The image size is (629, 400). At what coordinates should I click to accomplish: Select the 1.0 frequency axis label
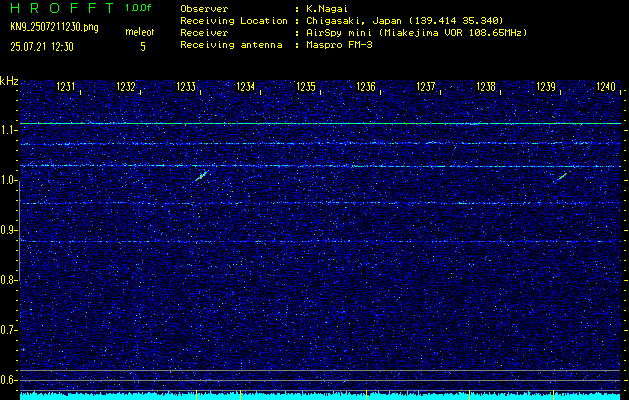(x=8, y=180)
